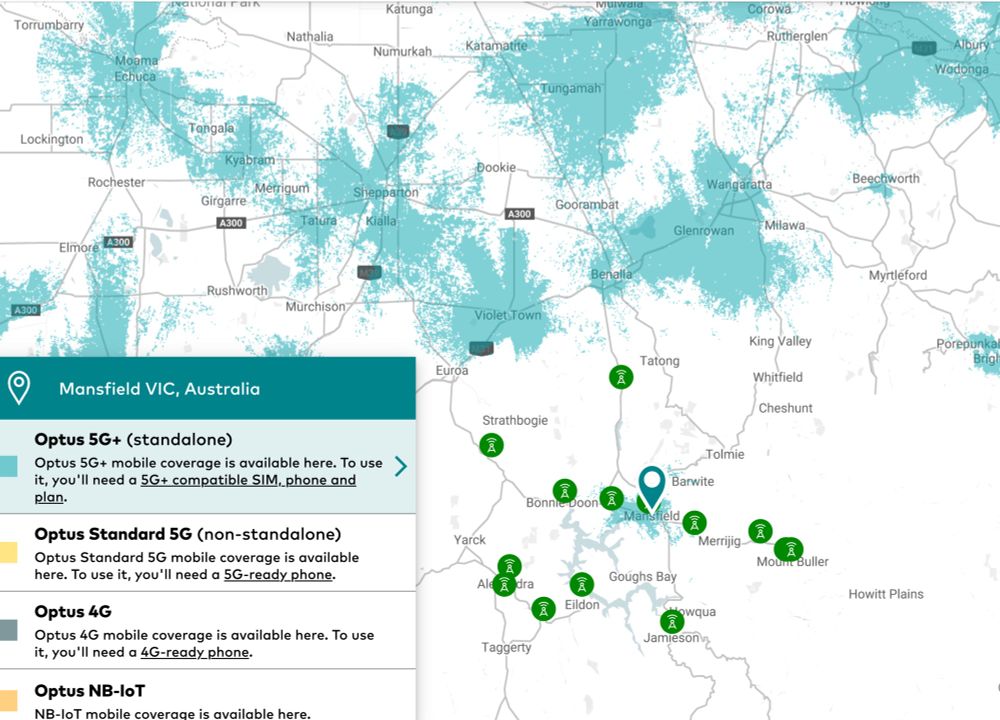1000x720 pixels.
Task: Click the Rutherglen town label
Action: (797, 36)
